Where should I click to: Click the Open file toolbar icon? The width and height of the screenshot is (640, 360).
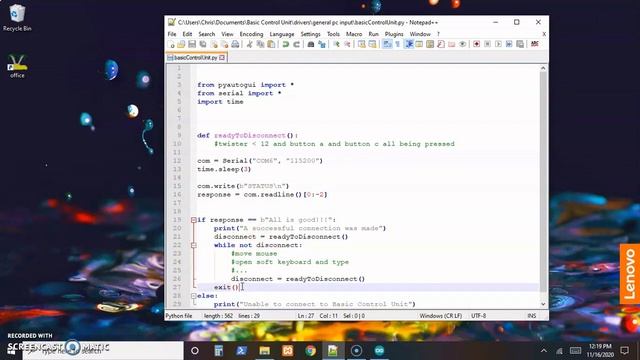pyautogui.click(x=181, y=44)
